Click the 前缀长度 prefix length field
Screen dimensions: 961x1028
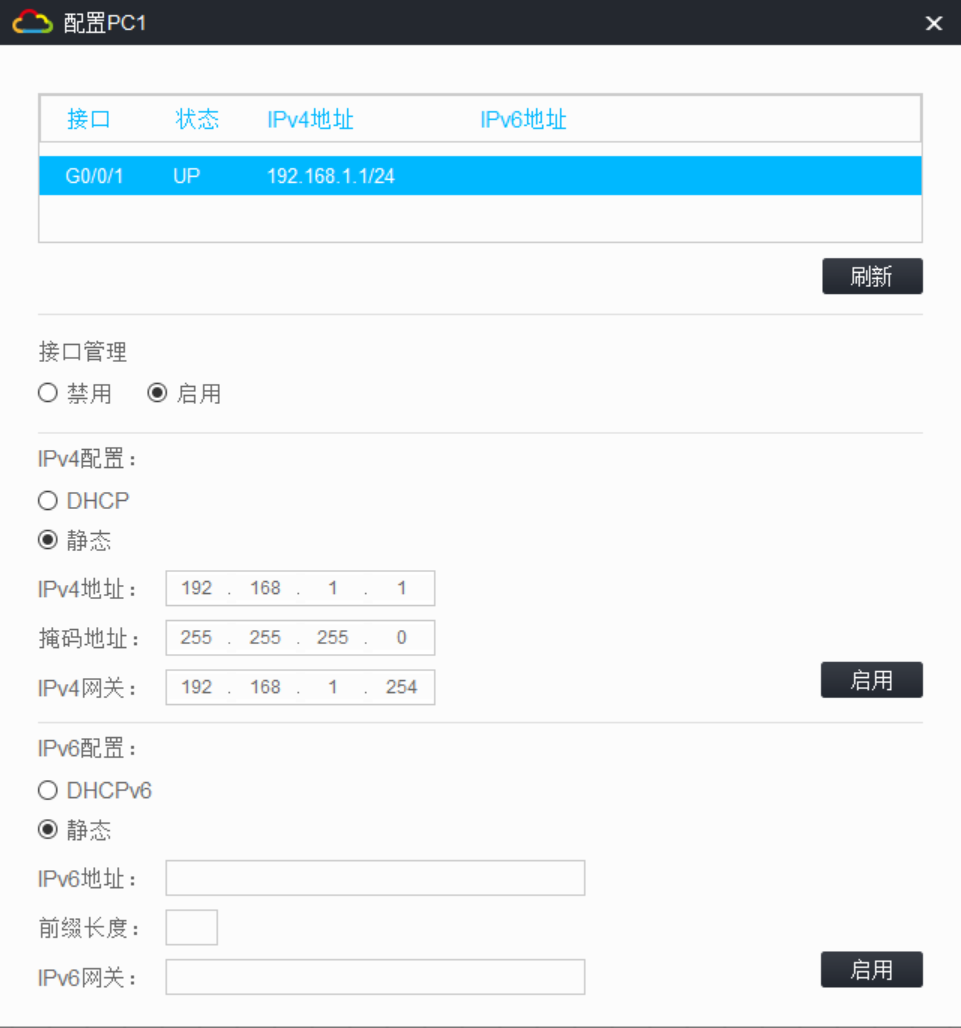pos(191,927)
